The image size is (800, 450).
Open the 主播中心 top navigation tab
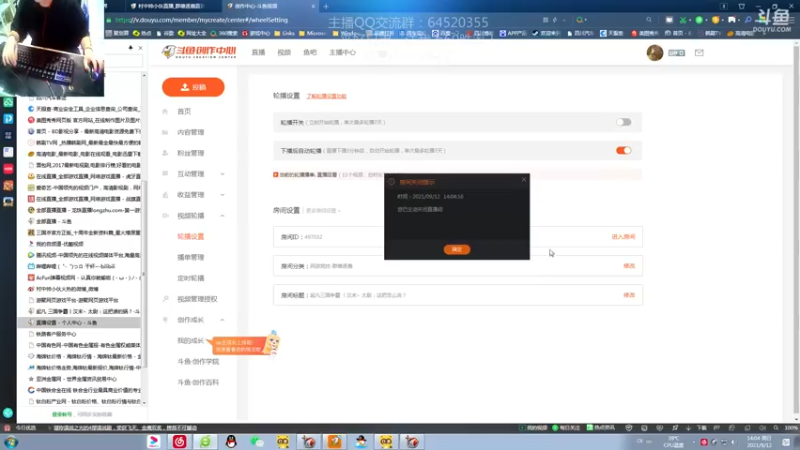click(342, 53)
